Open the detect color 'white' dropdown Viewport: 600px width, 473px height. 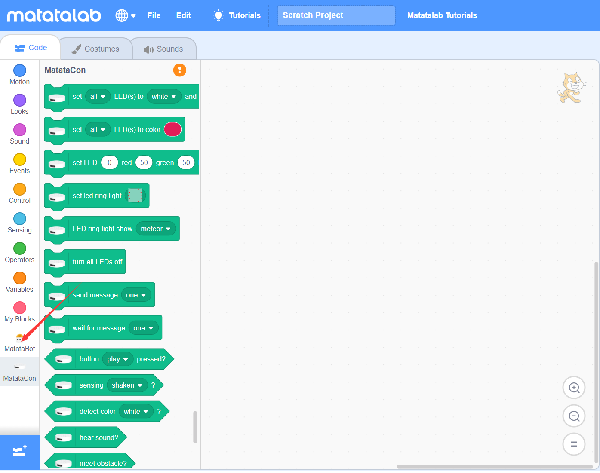coord(136,411)
